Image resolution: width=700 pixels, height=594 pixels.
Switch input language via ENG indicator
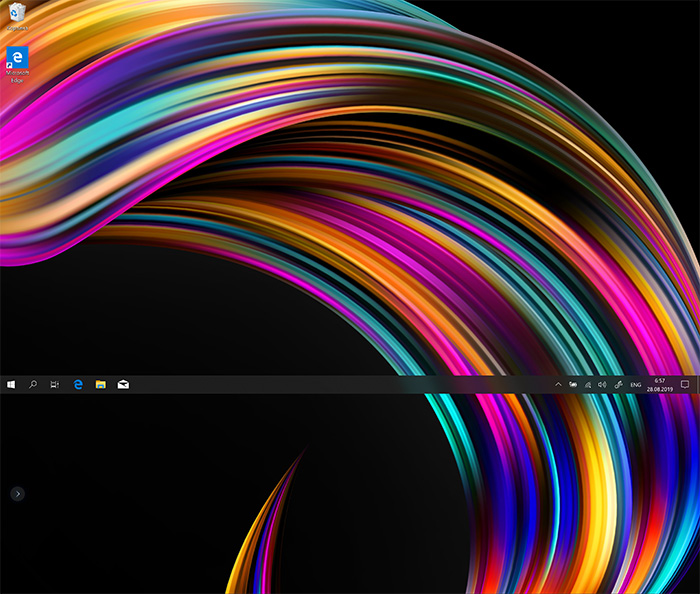pos(636,384)
